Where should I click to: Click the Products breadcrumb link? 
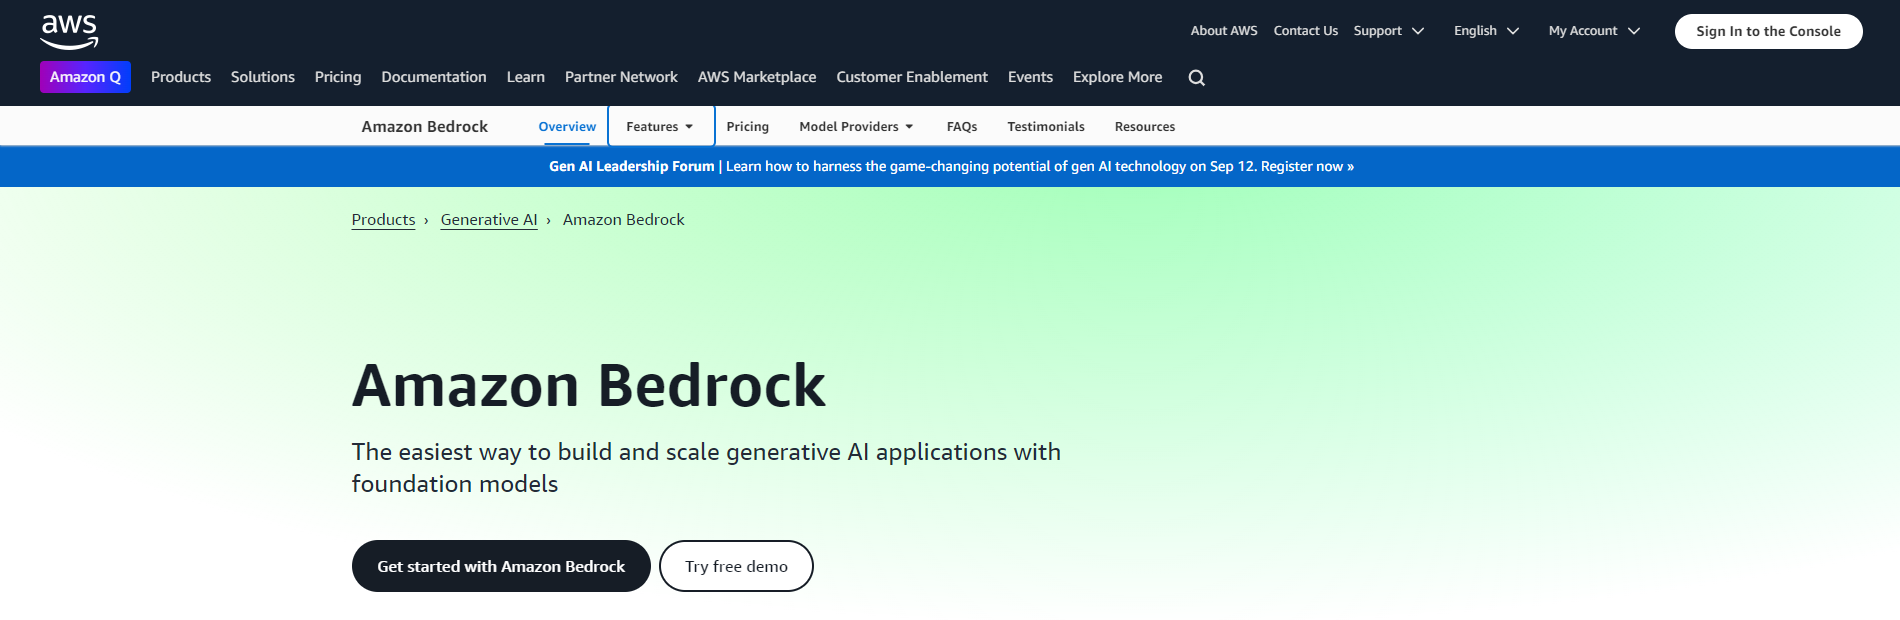coord(383,220)
